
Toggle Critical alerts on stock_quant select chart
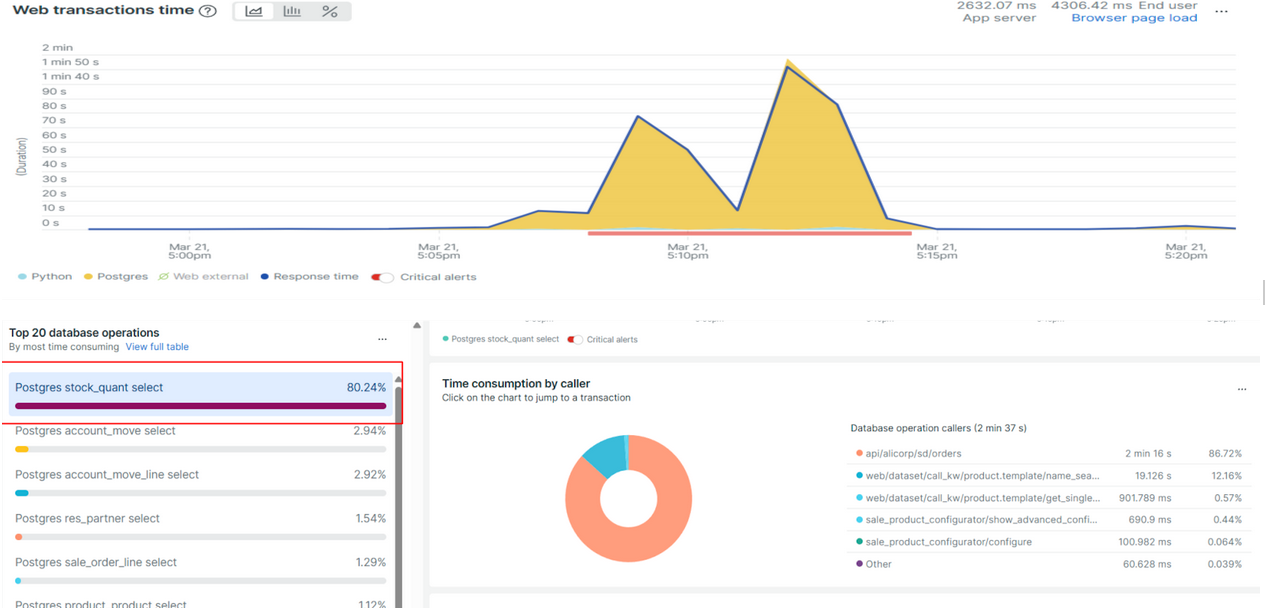(575, 340)
